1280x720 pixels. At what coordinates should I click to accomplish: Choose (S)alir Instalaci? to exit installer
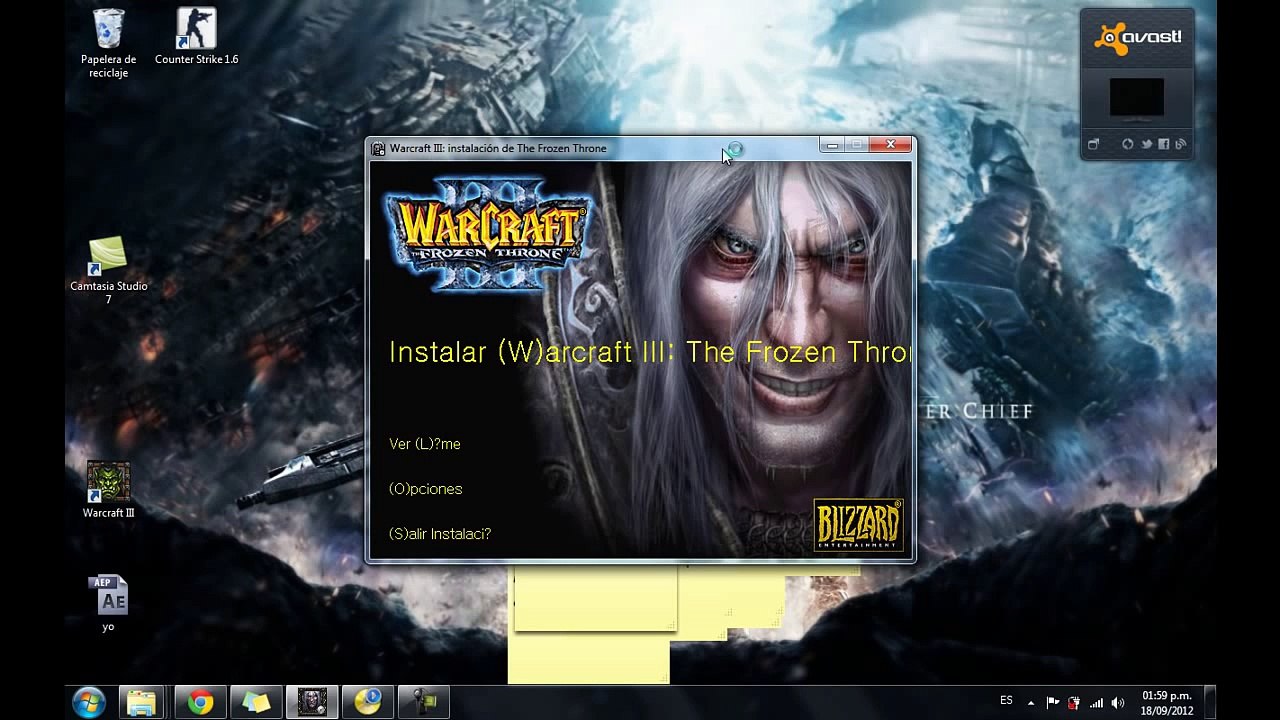coord(440,534)
